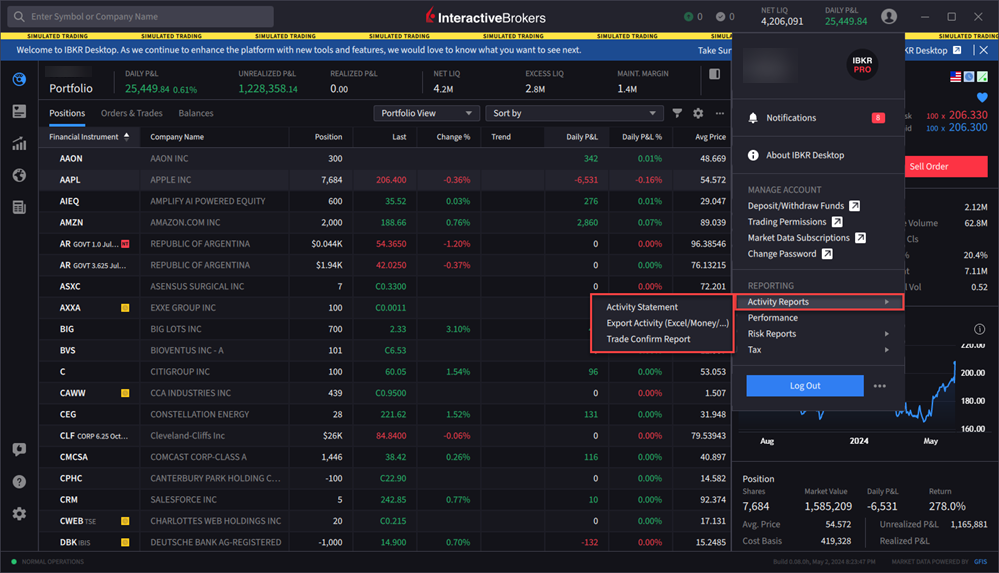Open Trading Permissions link
The image size is (999, 573).
794,222
